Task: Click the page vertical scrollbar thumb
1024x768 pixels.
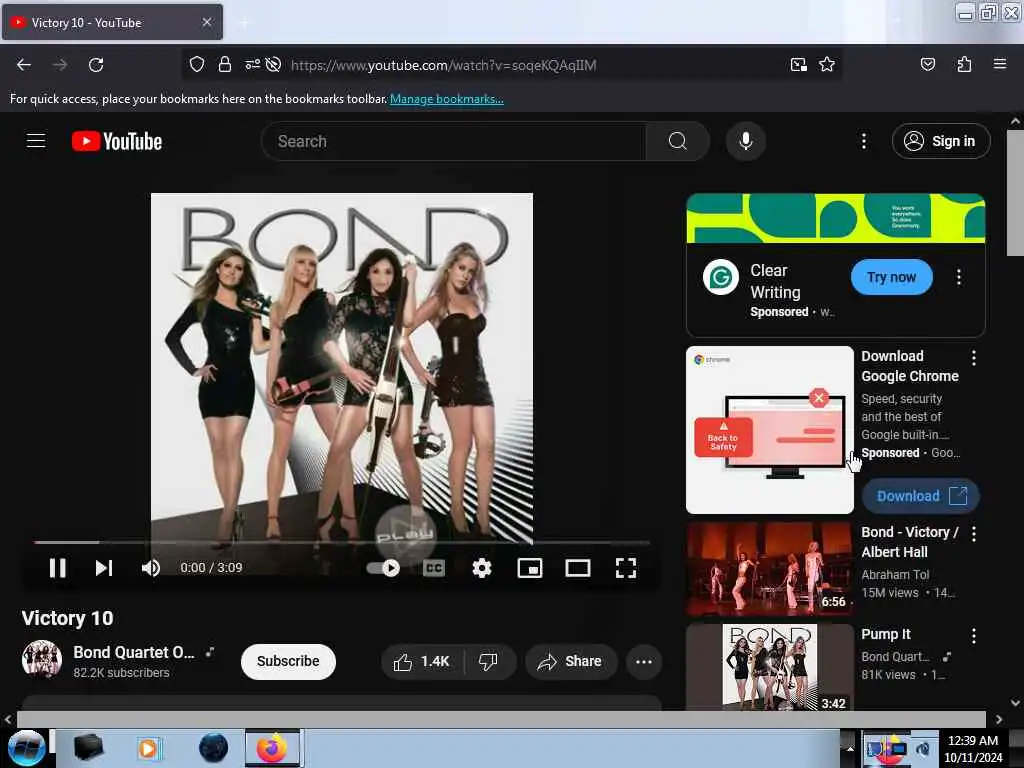Action: (1015, 193)
